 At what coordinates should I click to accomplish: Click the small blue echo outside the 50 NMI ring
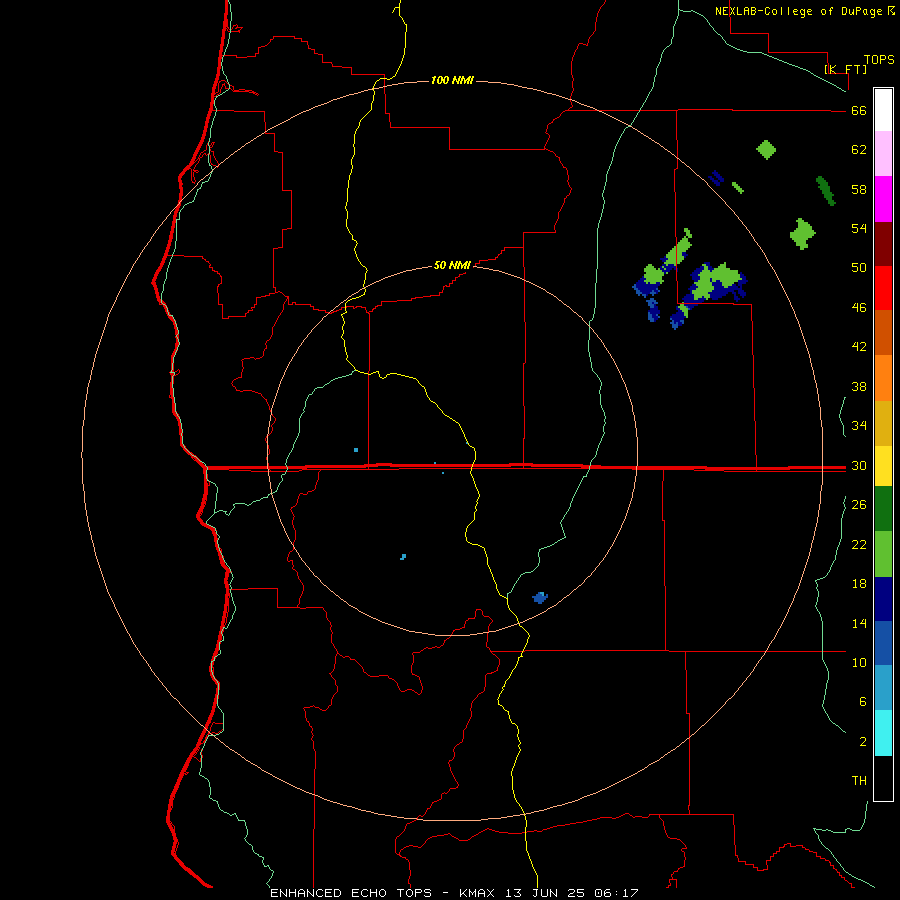click(x=540, y=598)
